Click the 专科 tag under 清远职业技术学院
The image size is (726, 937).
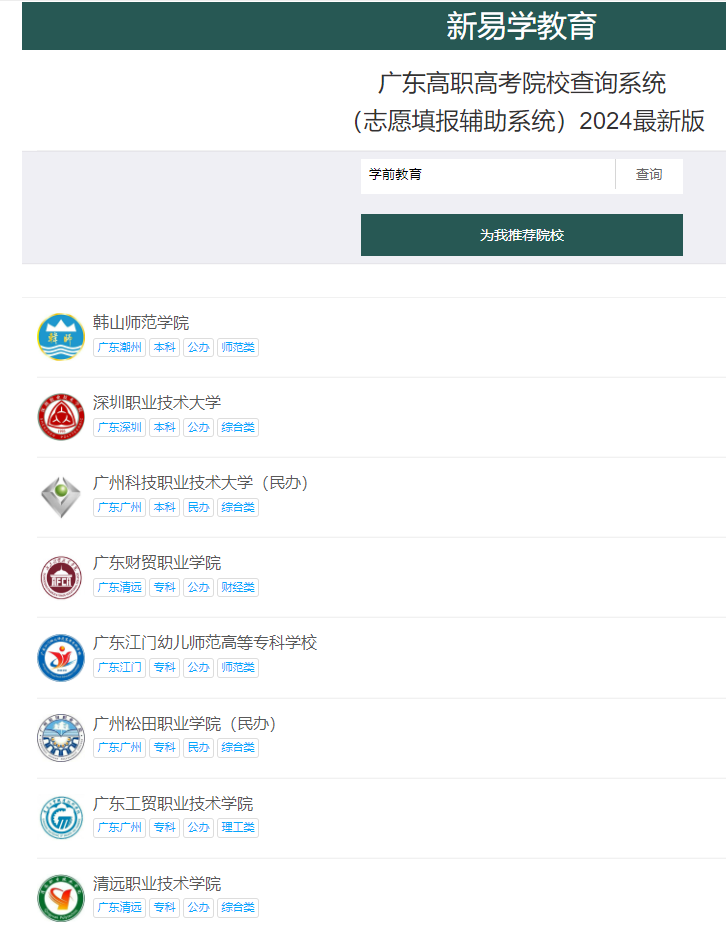coord(164,908)
